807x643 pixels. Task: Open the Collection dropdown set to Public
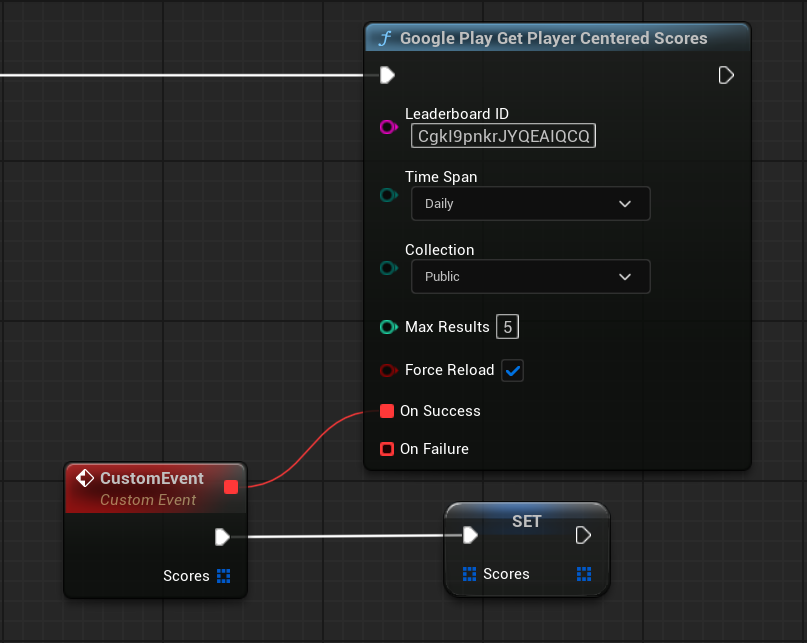click(530, 276)
